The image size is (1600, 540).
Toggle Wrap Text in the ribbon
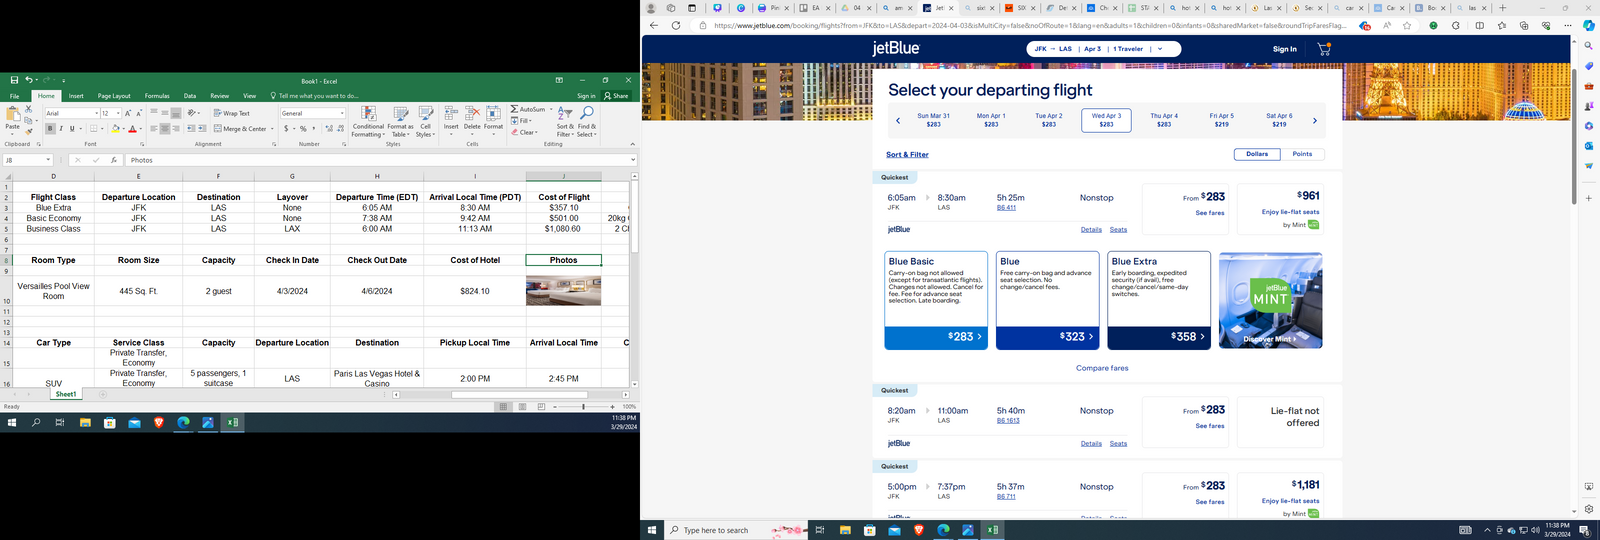231,113
